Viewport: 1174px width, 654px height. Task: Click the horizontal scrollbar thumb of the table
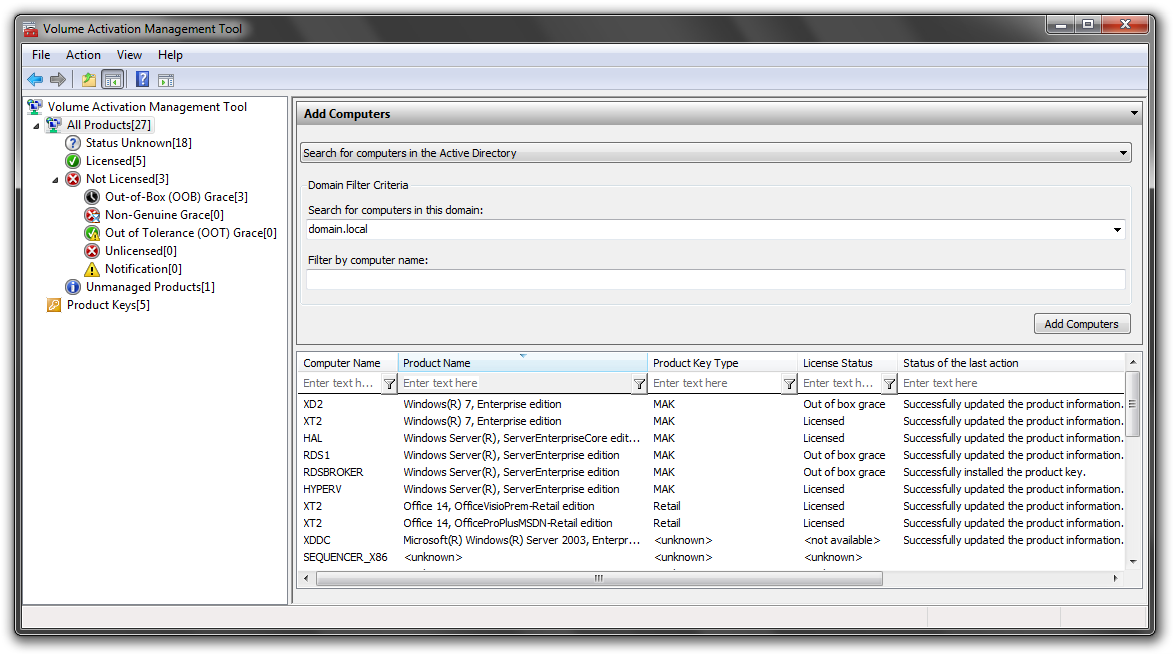599,578
